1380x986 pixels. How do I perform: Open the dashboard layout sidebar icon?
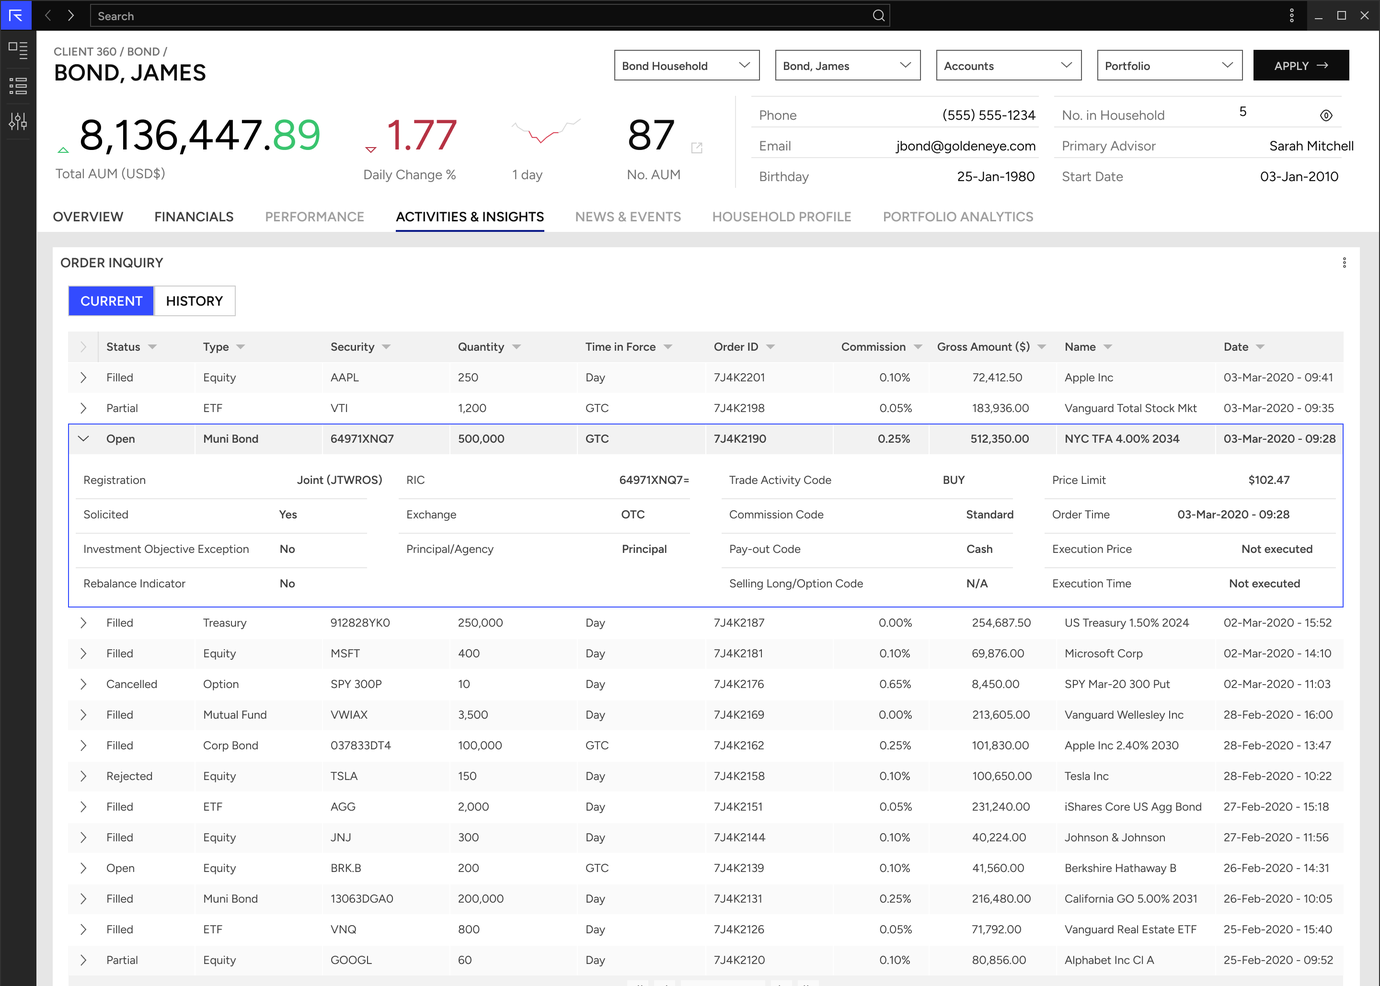(18, 49)
